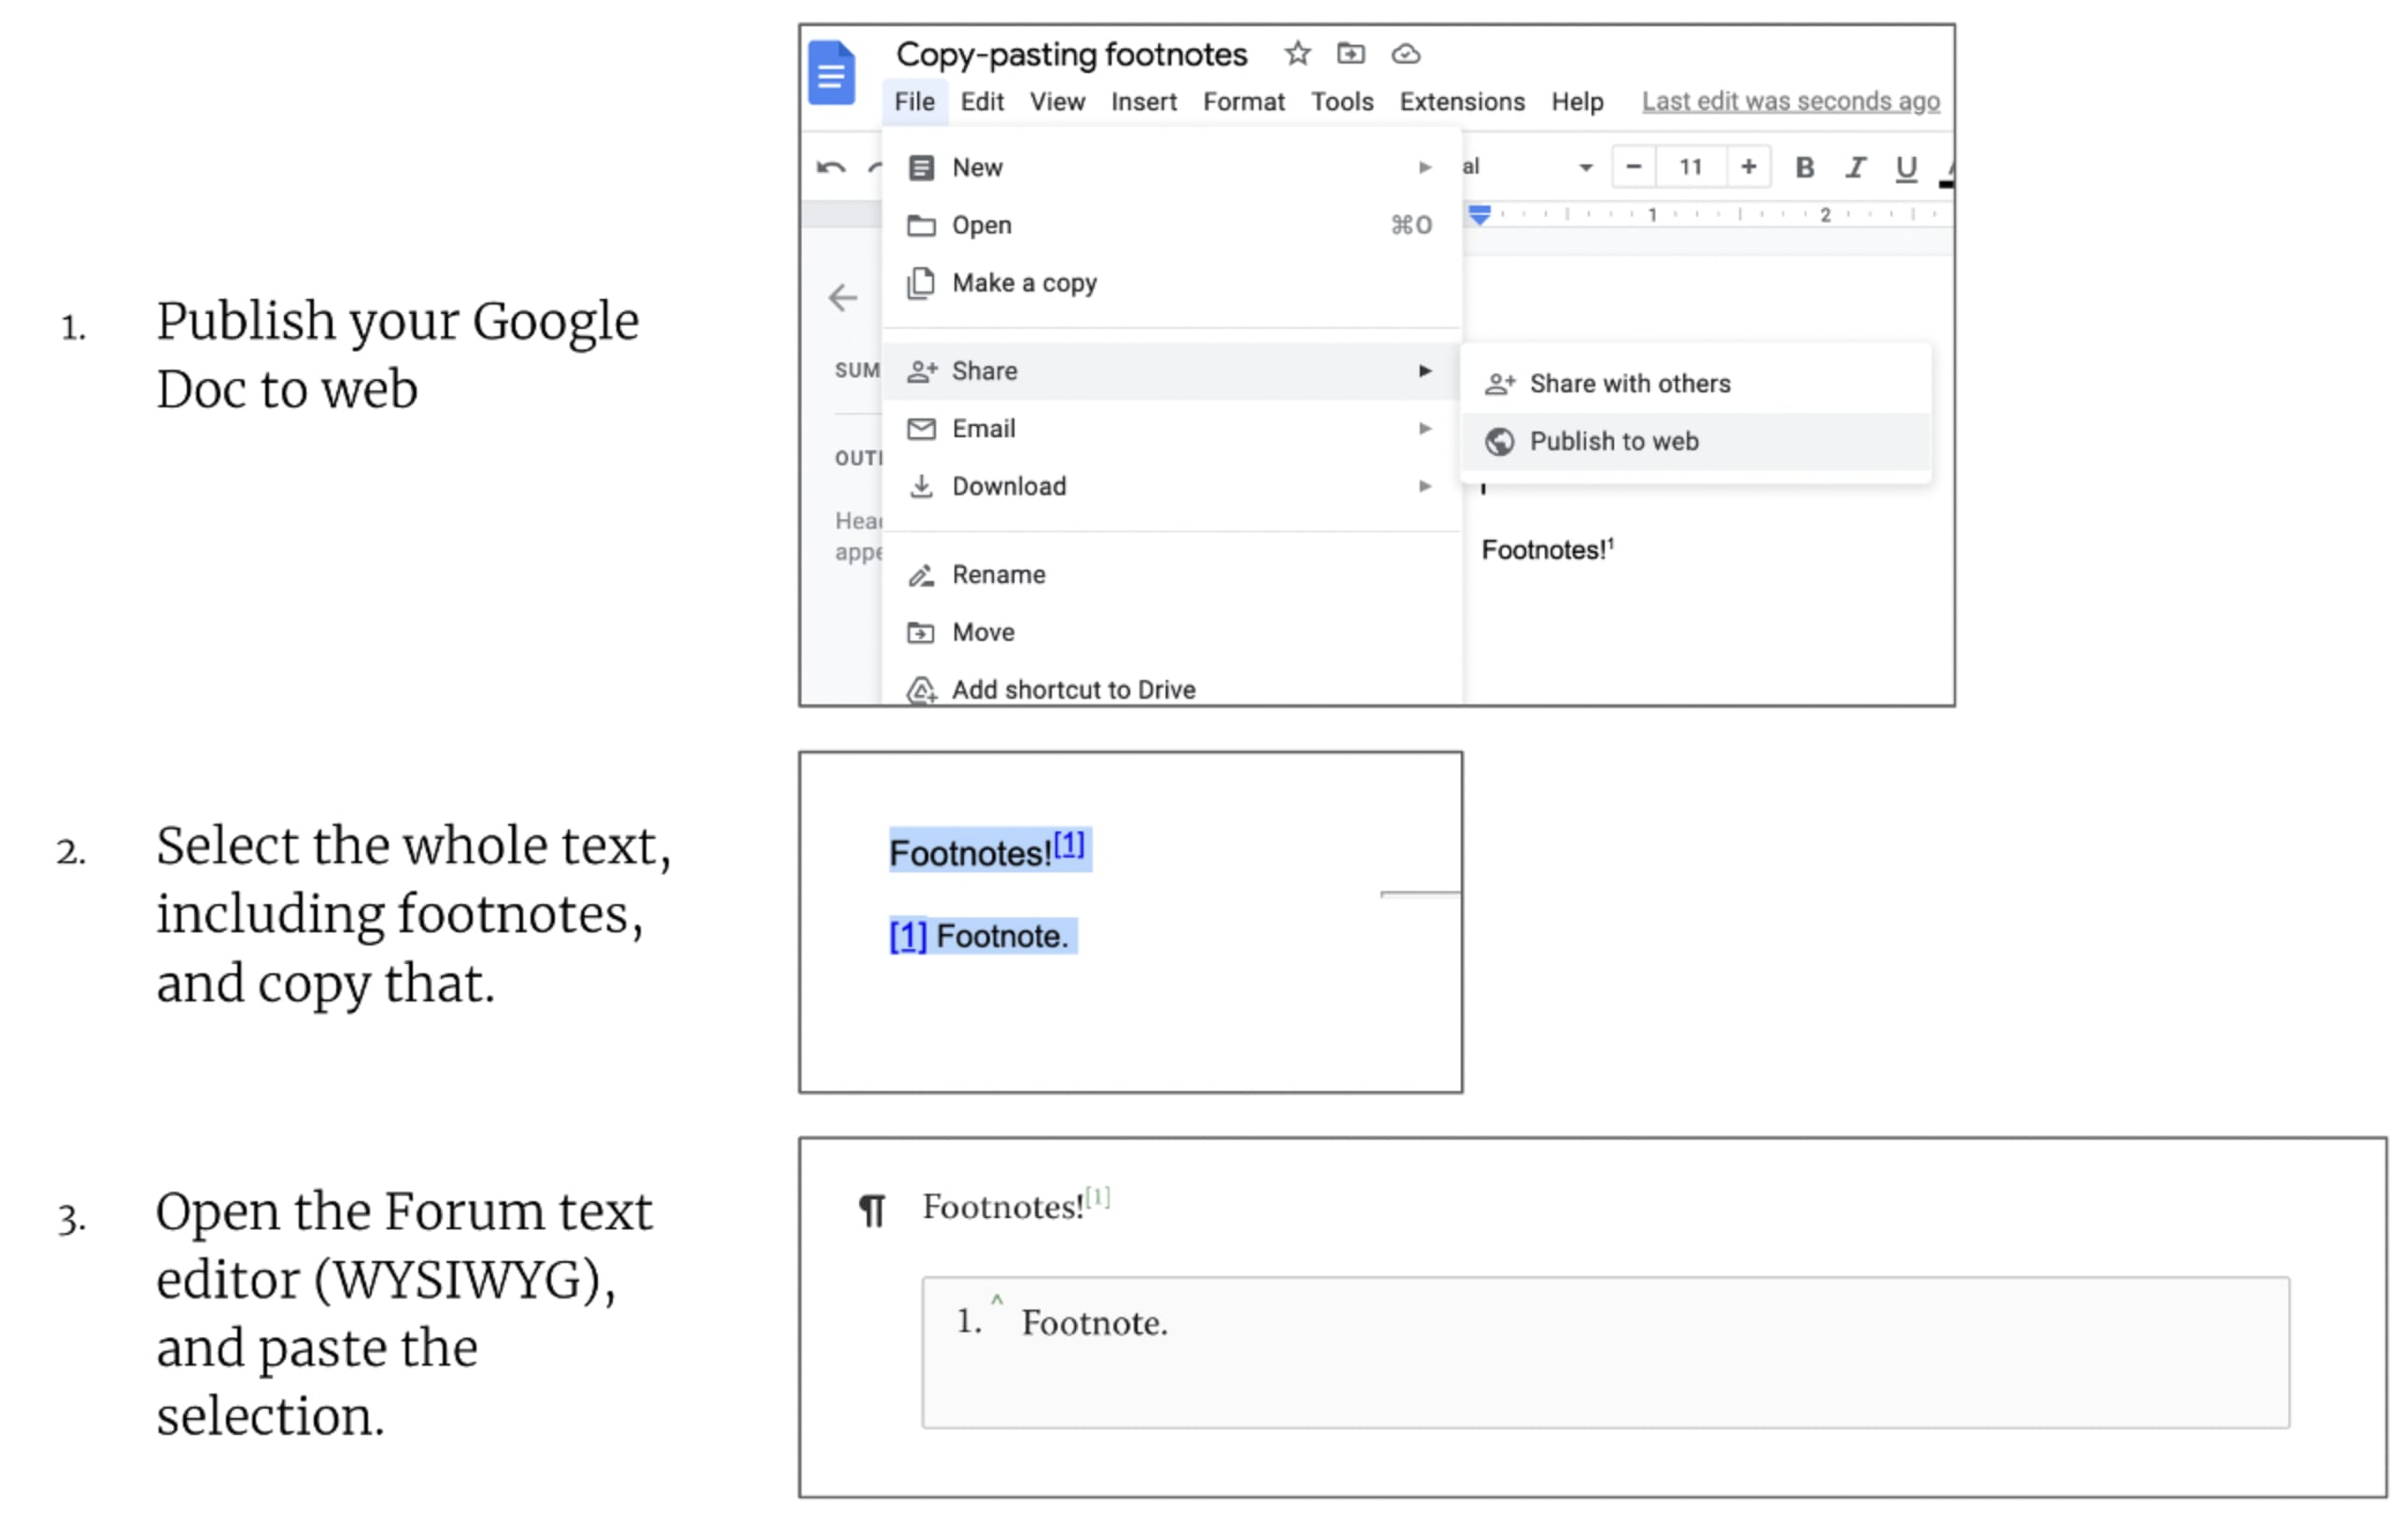Screen dimensions: 2408x1517
Task: Click the undo arrow in toolbar
Action: tap(831, 167)
